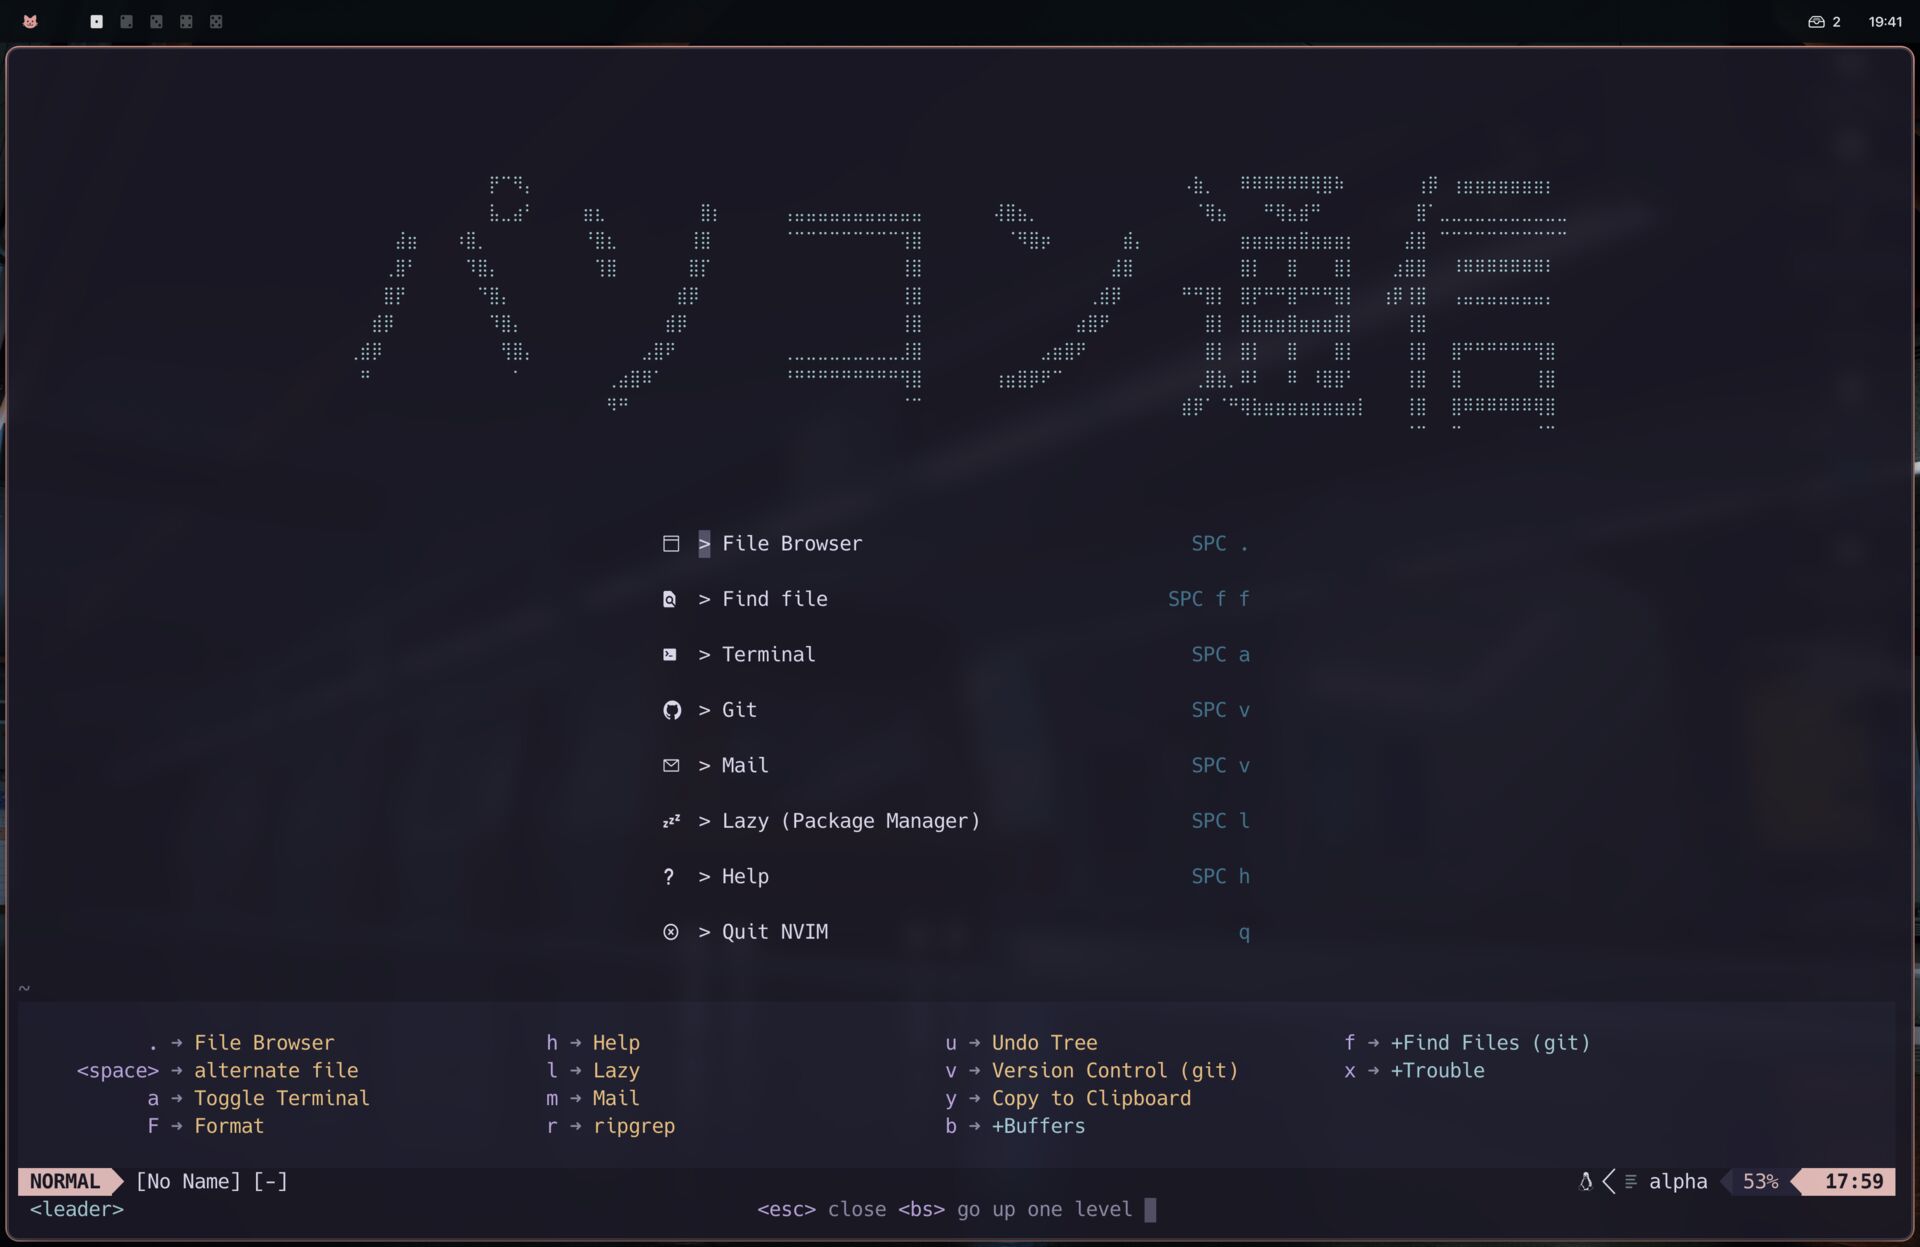This screenshot has height=1247, width=1920.
Task: Select 'ripgrep' in which-key popup
Action: pos(634,1127)
